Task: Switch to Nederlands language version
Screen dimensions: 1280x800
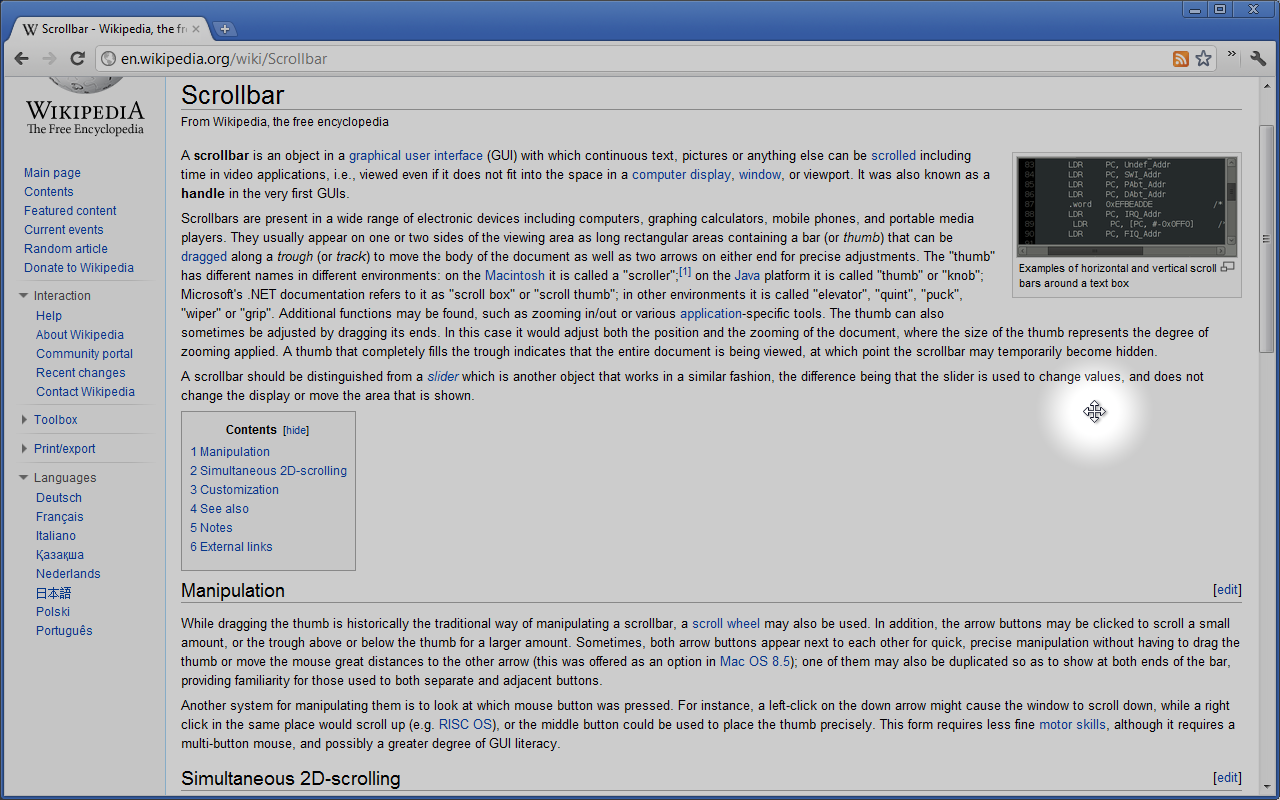Action: point(68,574)
